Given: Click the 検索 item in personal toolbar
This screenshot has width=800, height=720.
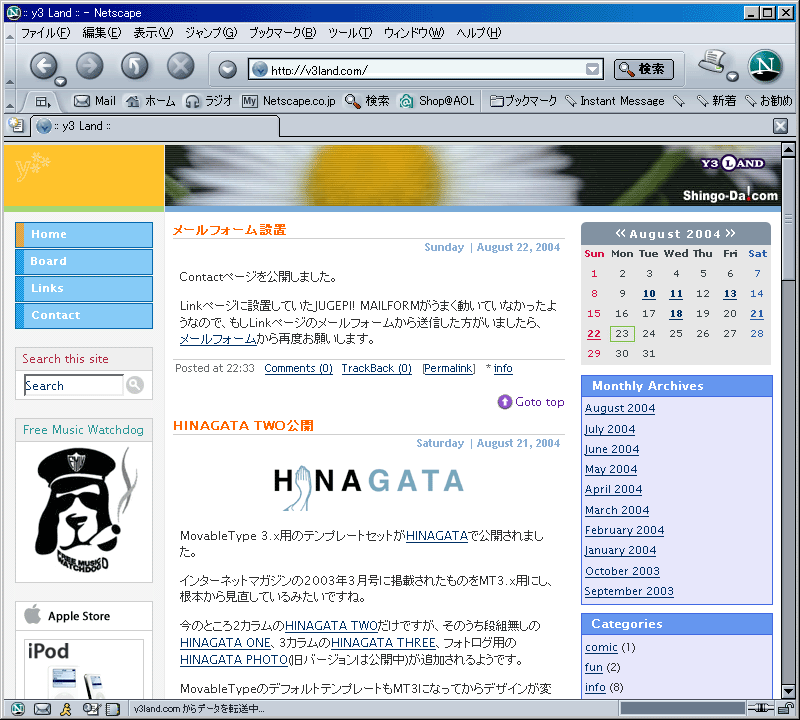Looking at the screenshot, I should [x=367, y=101].
